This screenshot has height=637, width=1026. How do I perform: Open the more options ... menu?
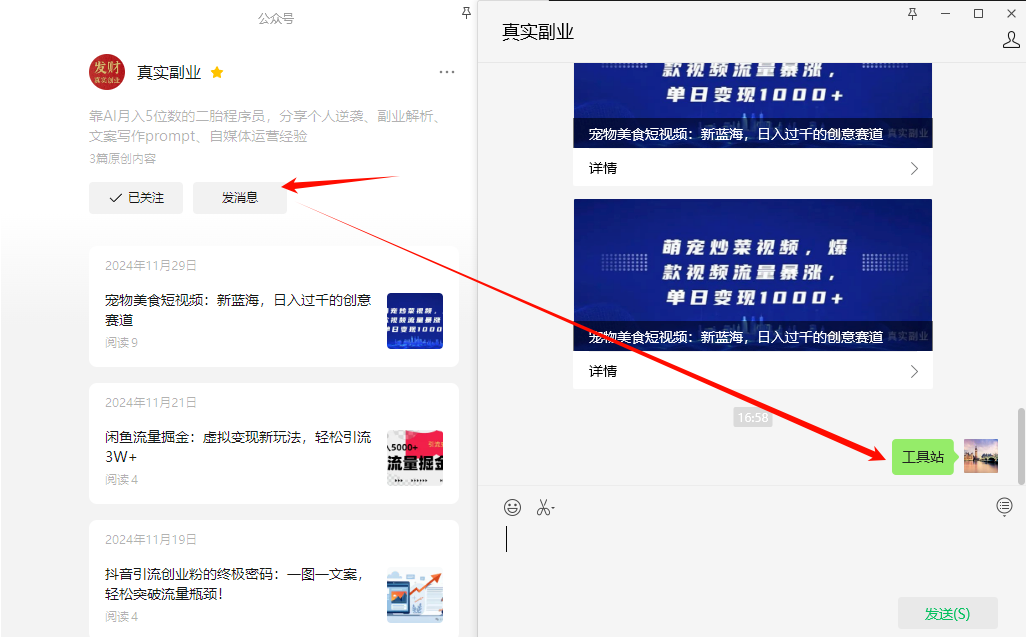(x=447, y=71)
